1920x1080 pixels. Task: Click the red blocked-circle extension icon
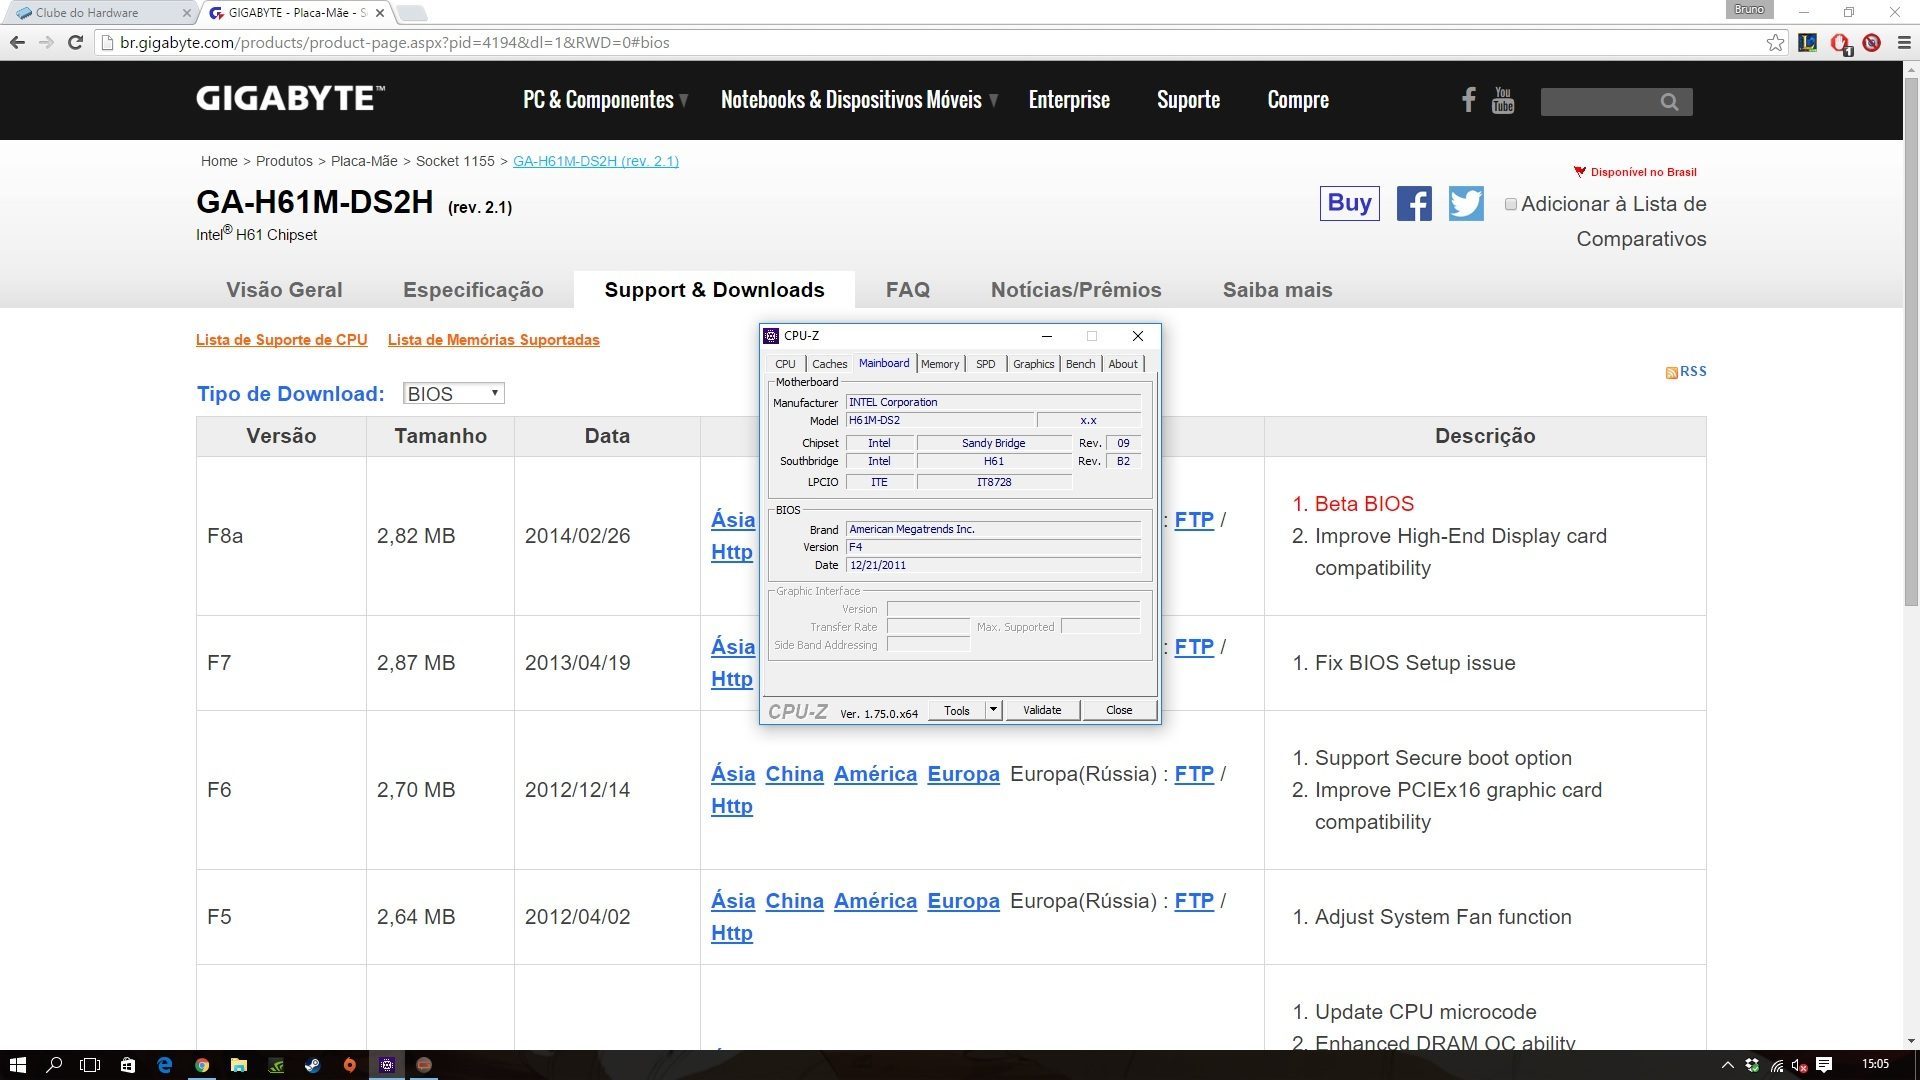1872,43
